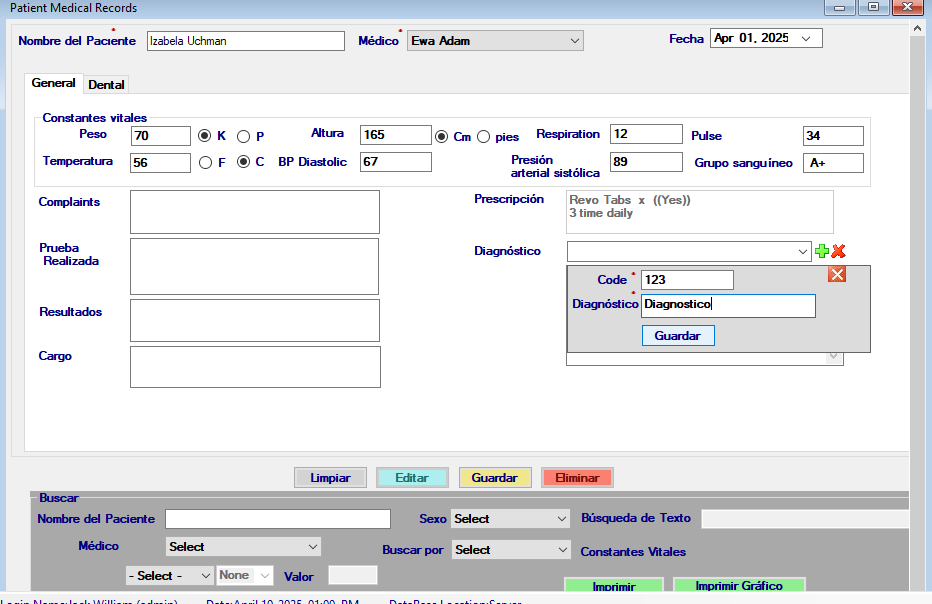932x604 pixels.
Task: Click the Complaints text box
Action: [x=255, y=212]
